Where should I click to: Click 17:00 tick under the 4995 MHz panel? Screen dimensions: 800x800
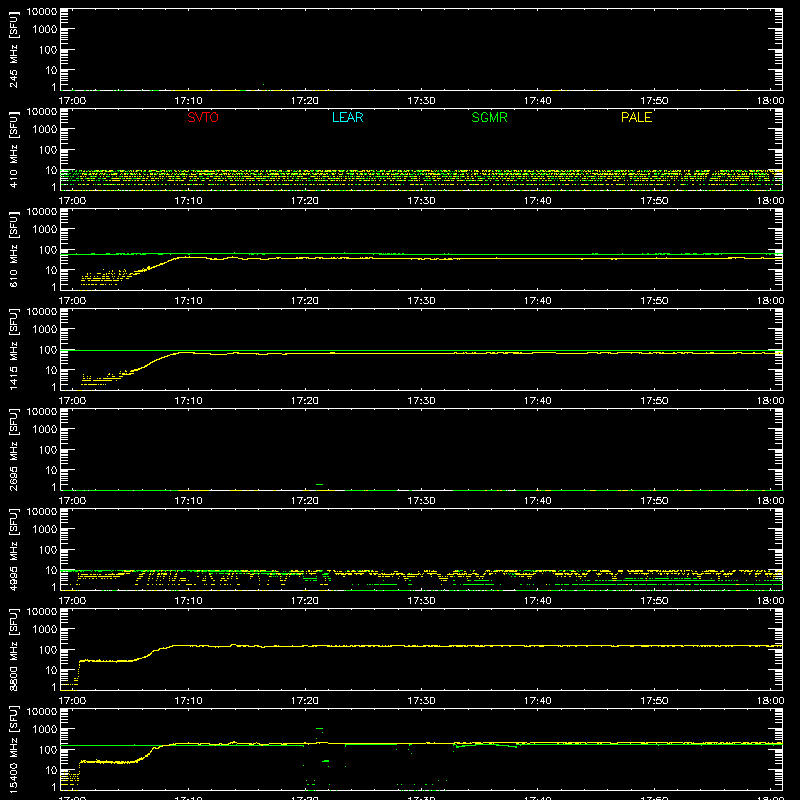tap(72, 601)
